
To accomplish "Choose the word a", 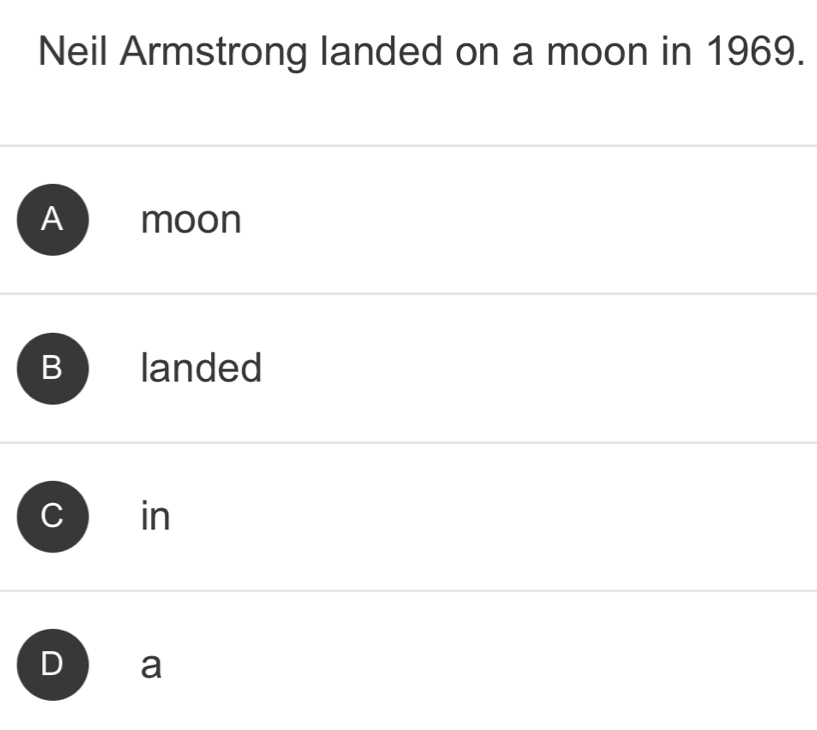I will click(150, 663).
